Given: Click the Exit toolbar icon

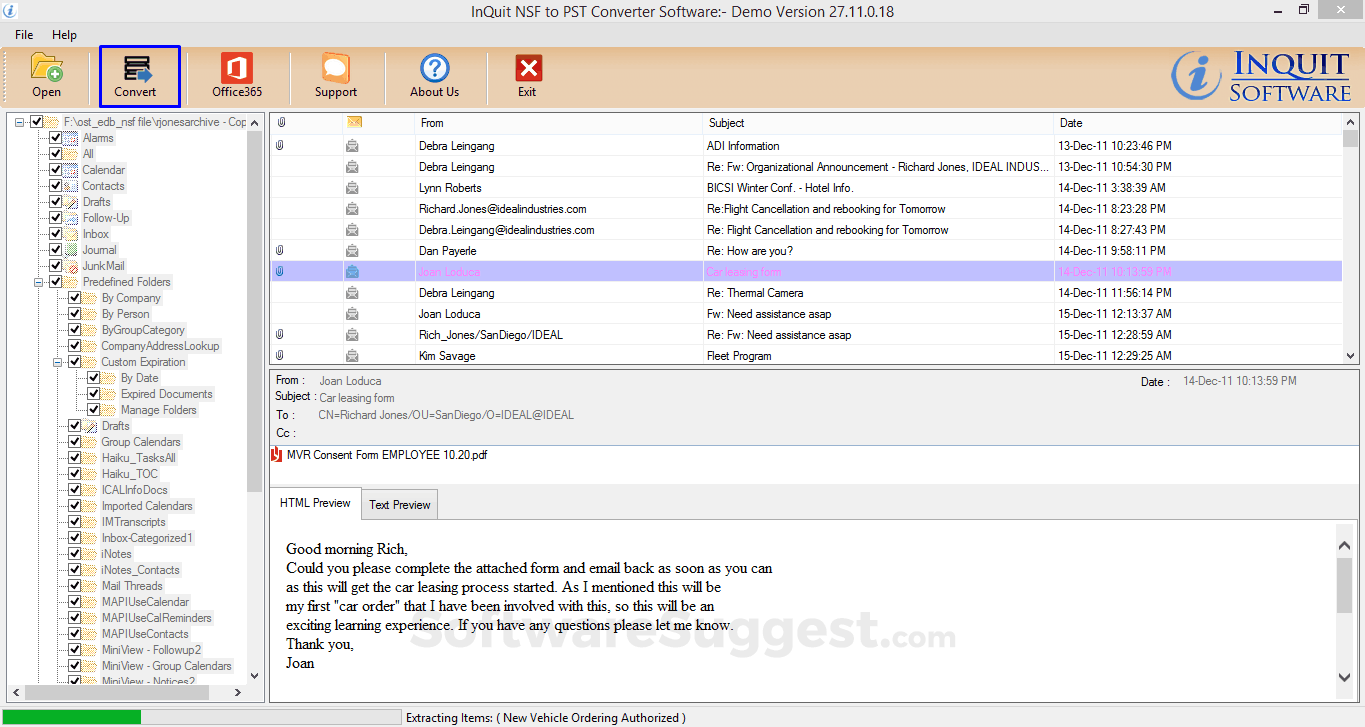Looking at the screenshot, I should 527,76.
